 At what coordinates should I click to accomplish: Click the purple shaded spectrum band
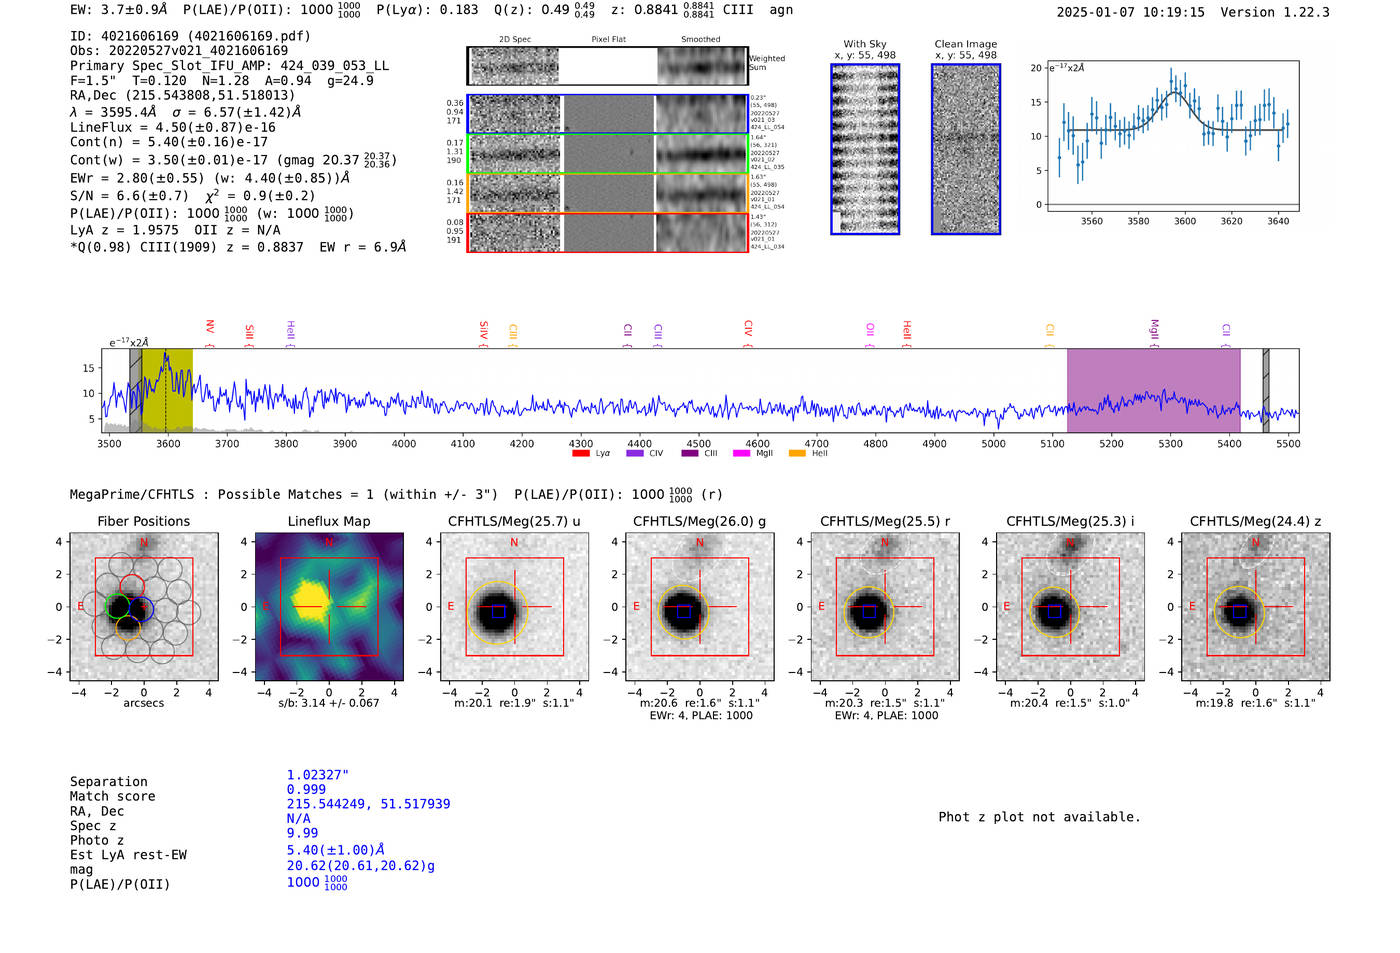1153,391
